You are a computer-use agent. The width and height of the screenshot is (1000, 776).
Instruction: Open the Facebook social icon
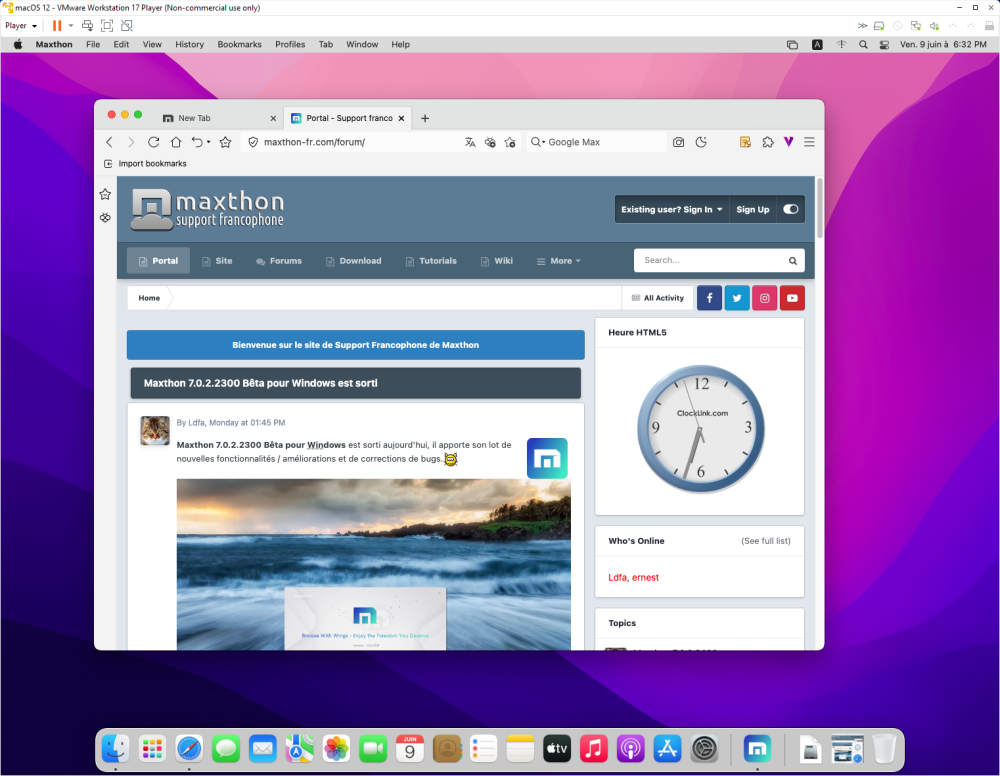click(x=709, y=298)
